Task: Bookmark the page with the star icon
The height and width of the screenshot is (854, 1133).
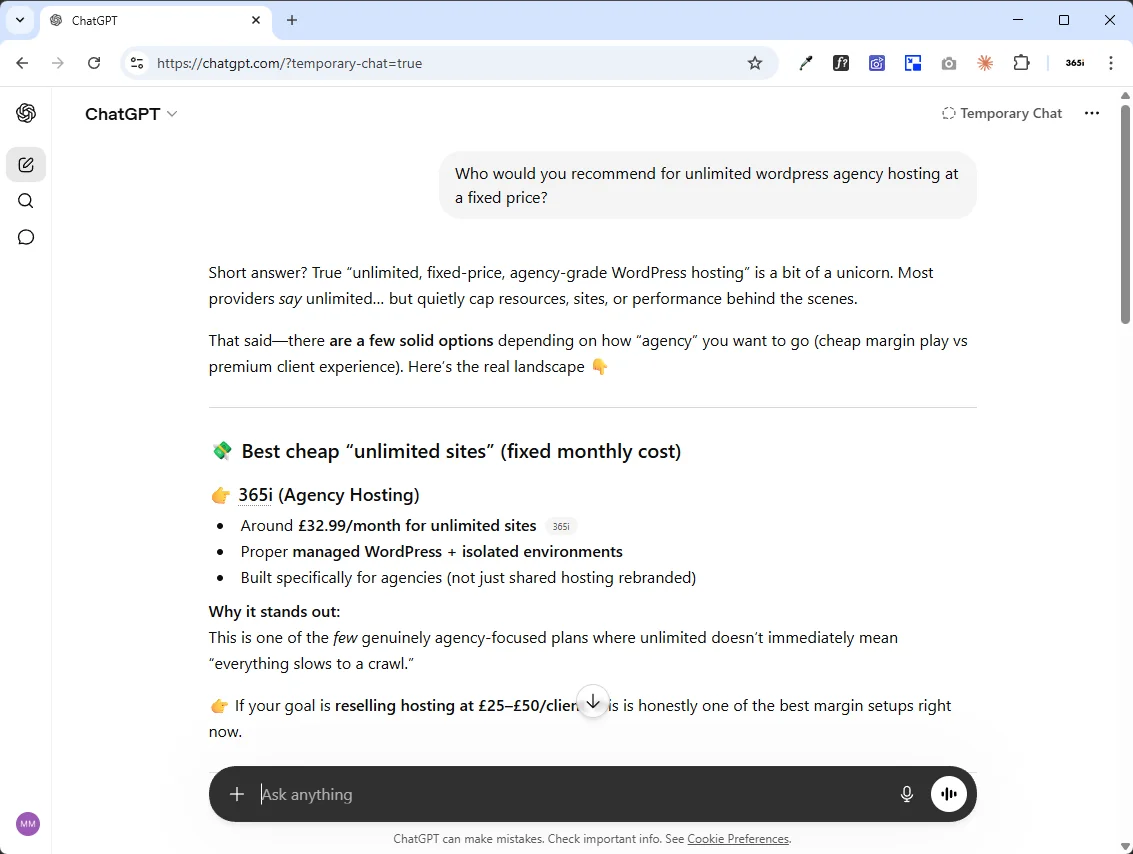Action: pyautogui.click(x=754, y=64)
